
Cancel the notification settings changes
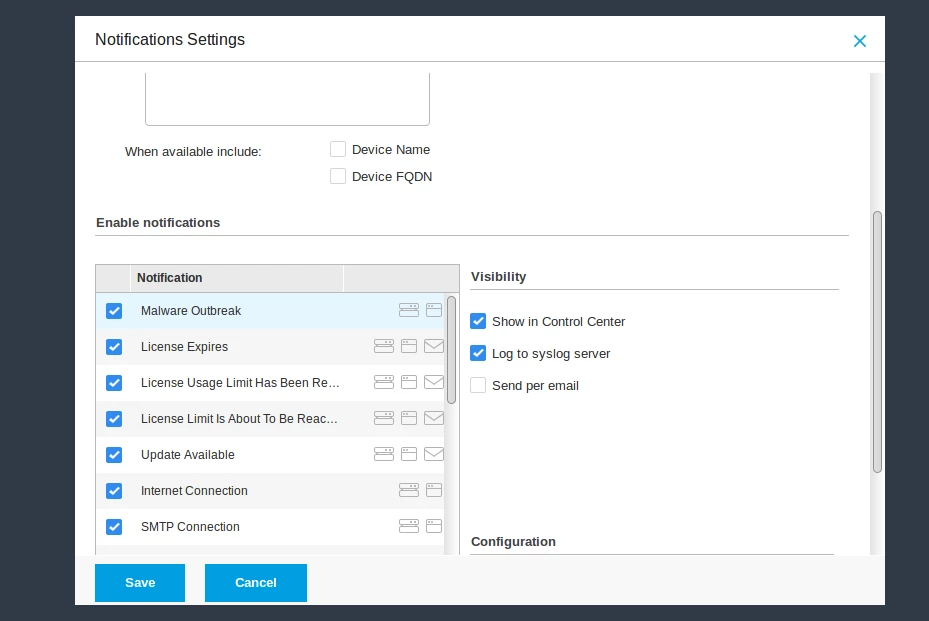pos(256,583)
